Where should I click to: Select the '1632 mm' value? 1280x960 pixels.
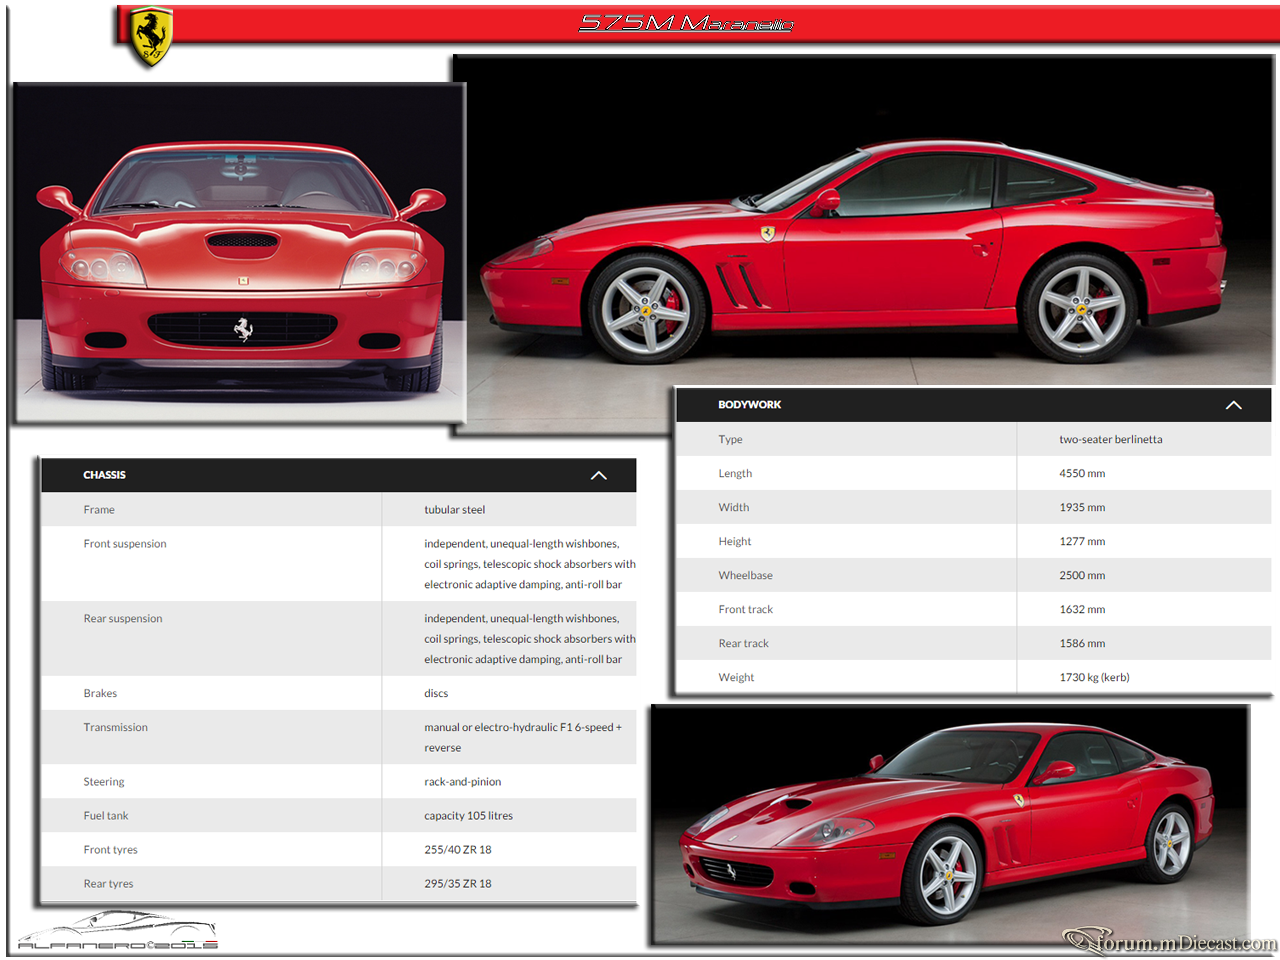pyautogui.click(x=1082, y=610)
